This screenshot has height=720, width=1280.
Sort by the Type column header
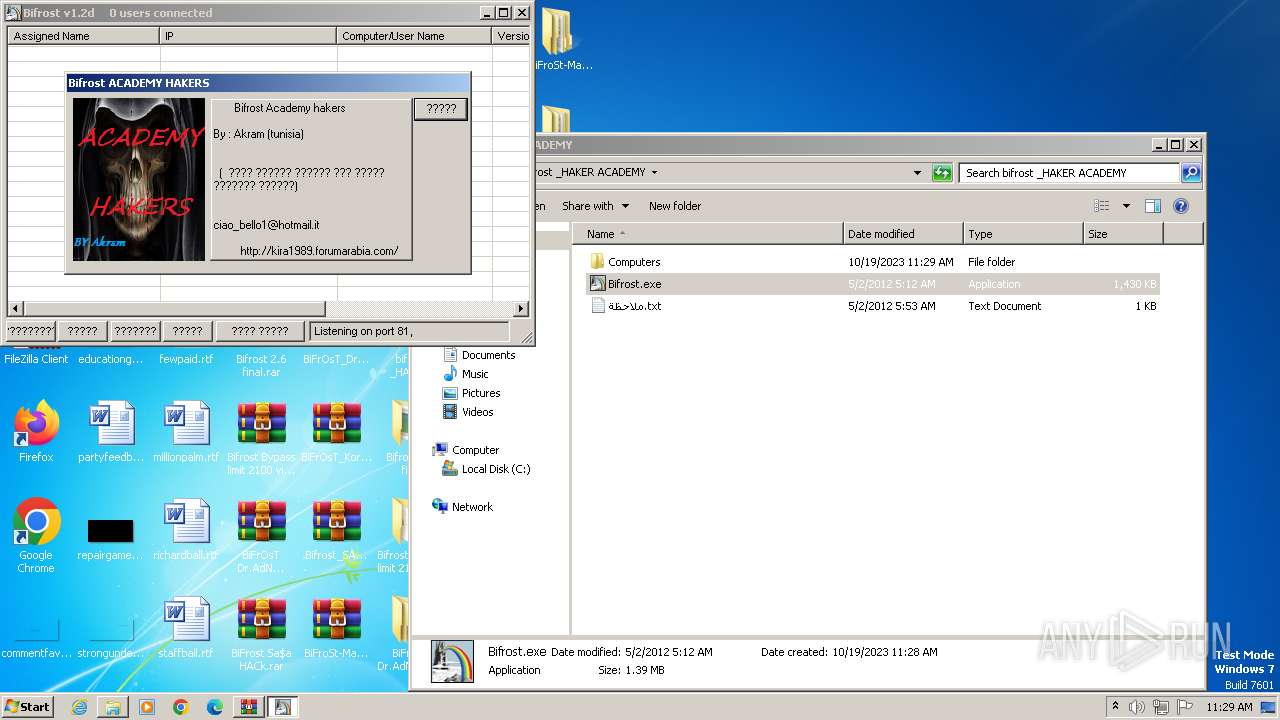[x=1024, y=234]
